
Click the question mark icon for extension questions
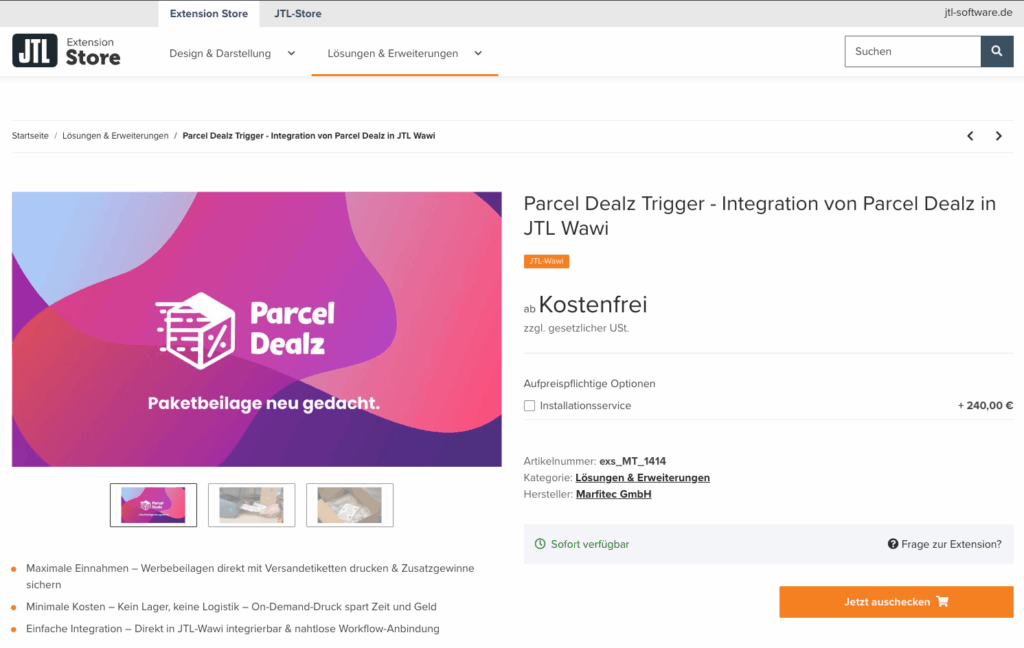(893, 544)
